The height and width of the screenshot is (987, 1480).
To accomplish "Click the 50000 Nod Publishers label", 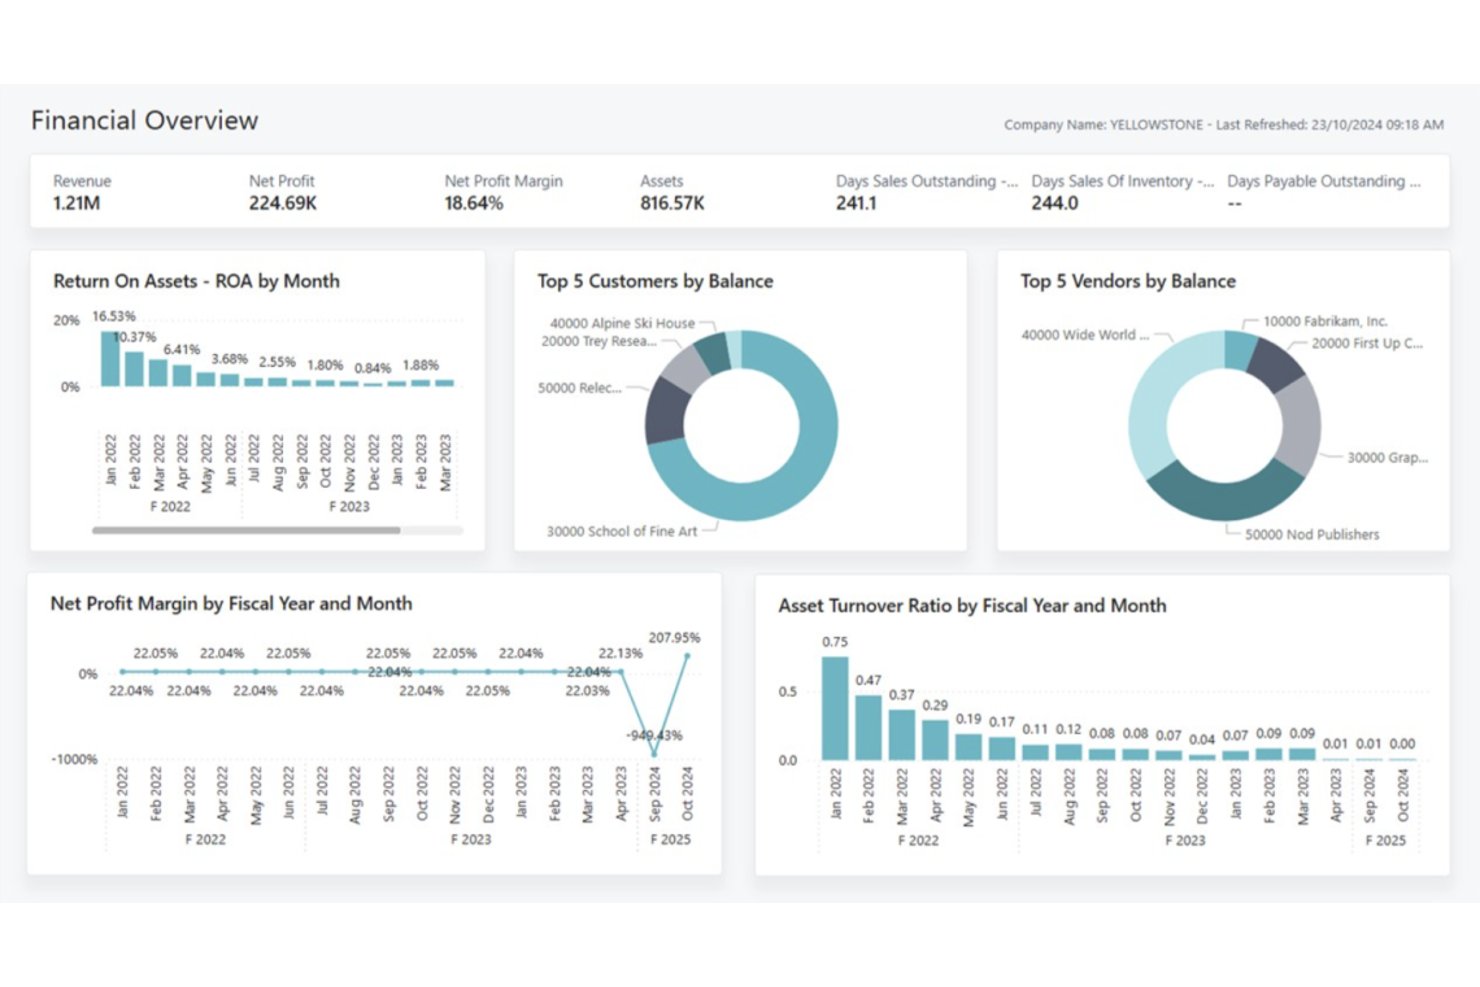I will pyautogui.click(x=1312, y=534).
